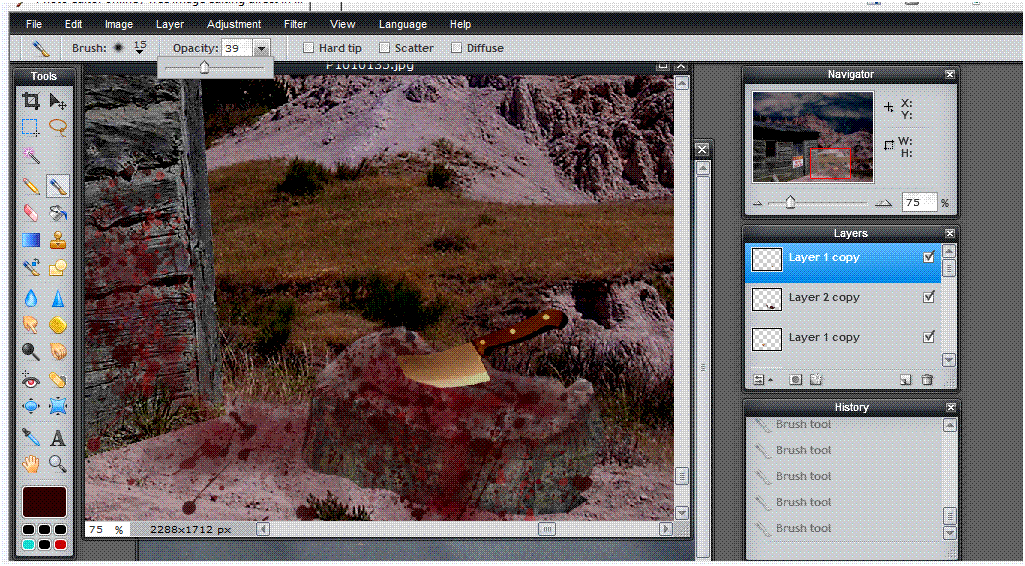Hide the Layer 2 copy layer
Screen dimensions: 1025x566
click(929, 297)
